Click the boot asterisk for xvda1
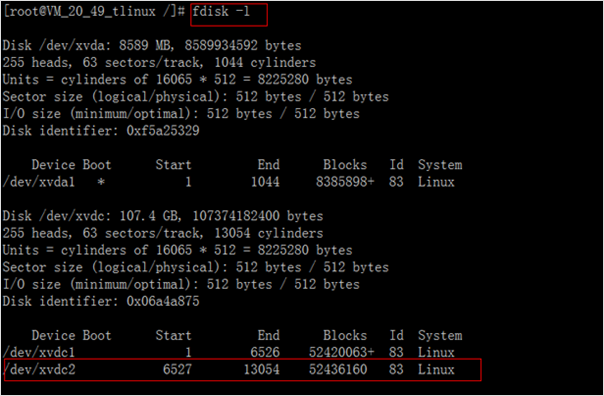The height and width of the screenshot is (396, 604). tap(101, 182)
